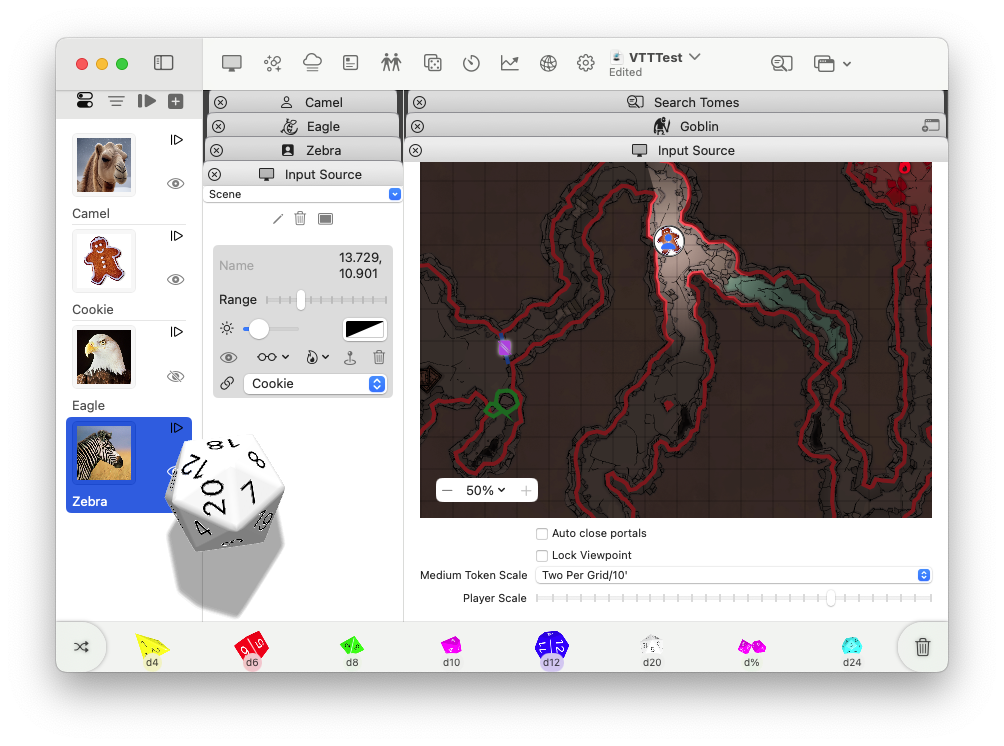Click the flame light-type icon
Screen dimensions: 1004x746
316,357
